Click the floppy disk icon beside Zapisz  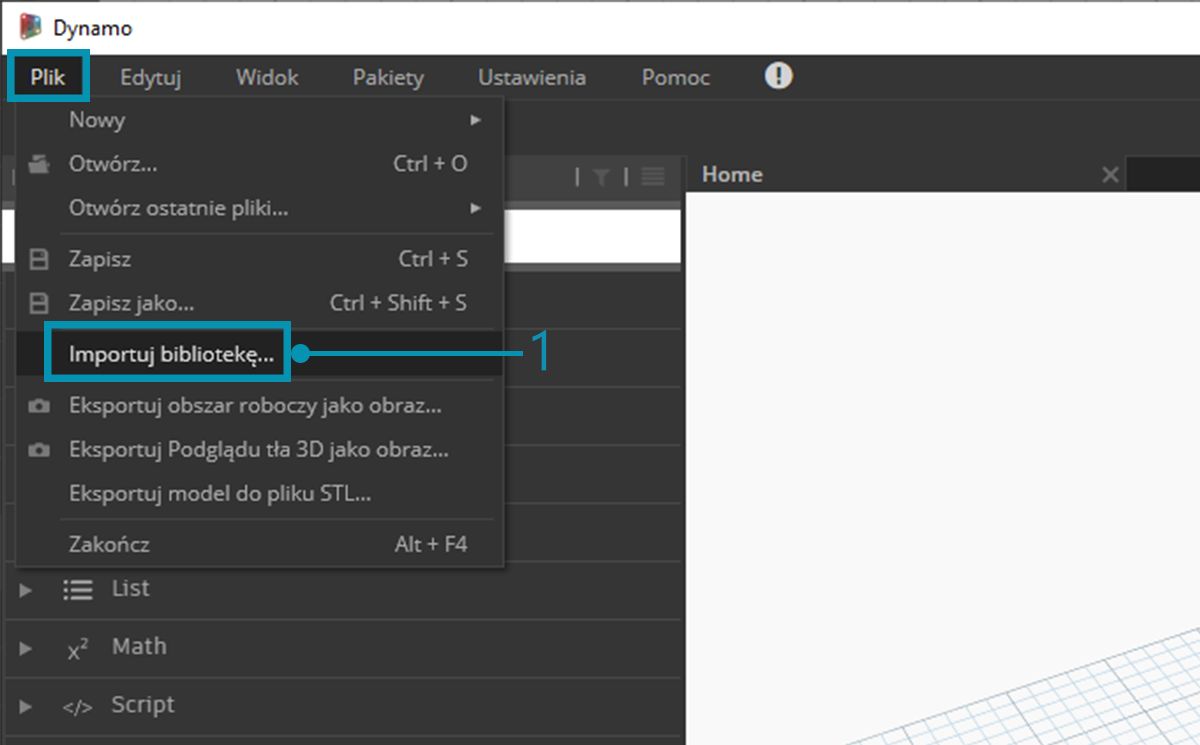coord(39,260)
